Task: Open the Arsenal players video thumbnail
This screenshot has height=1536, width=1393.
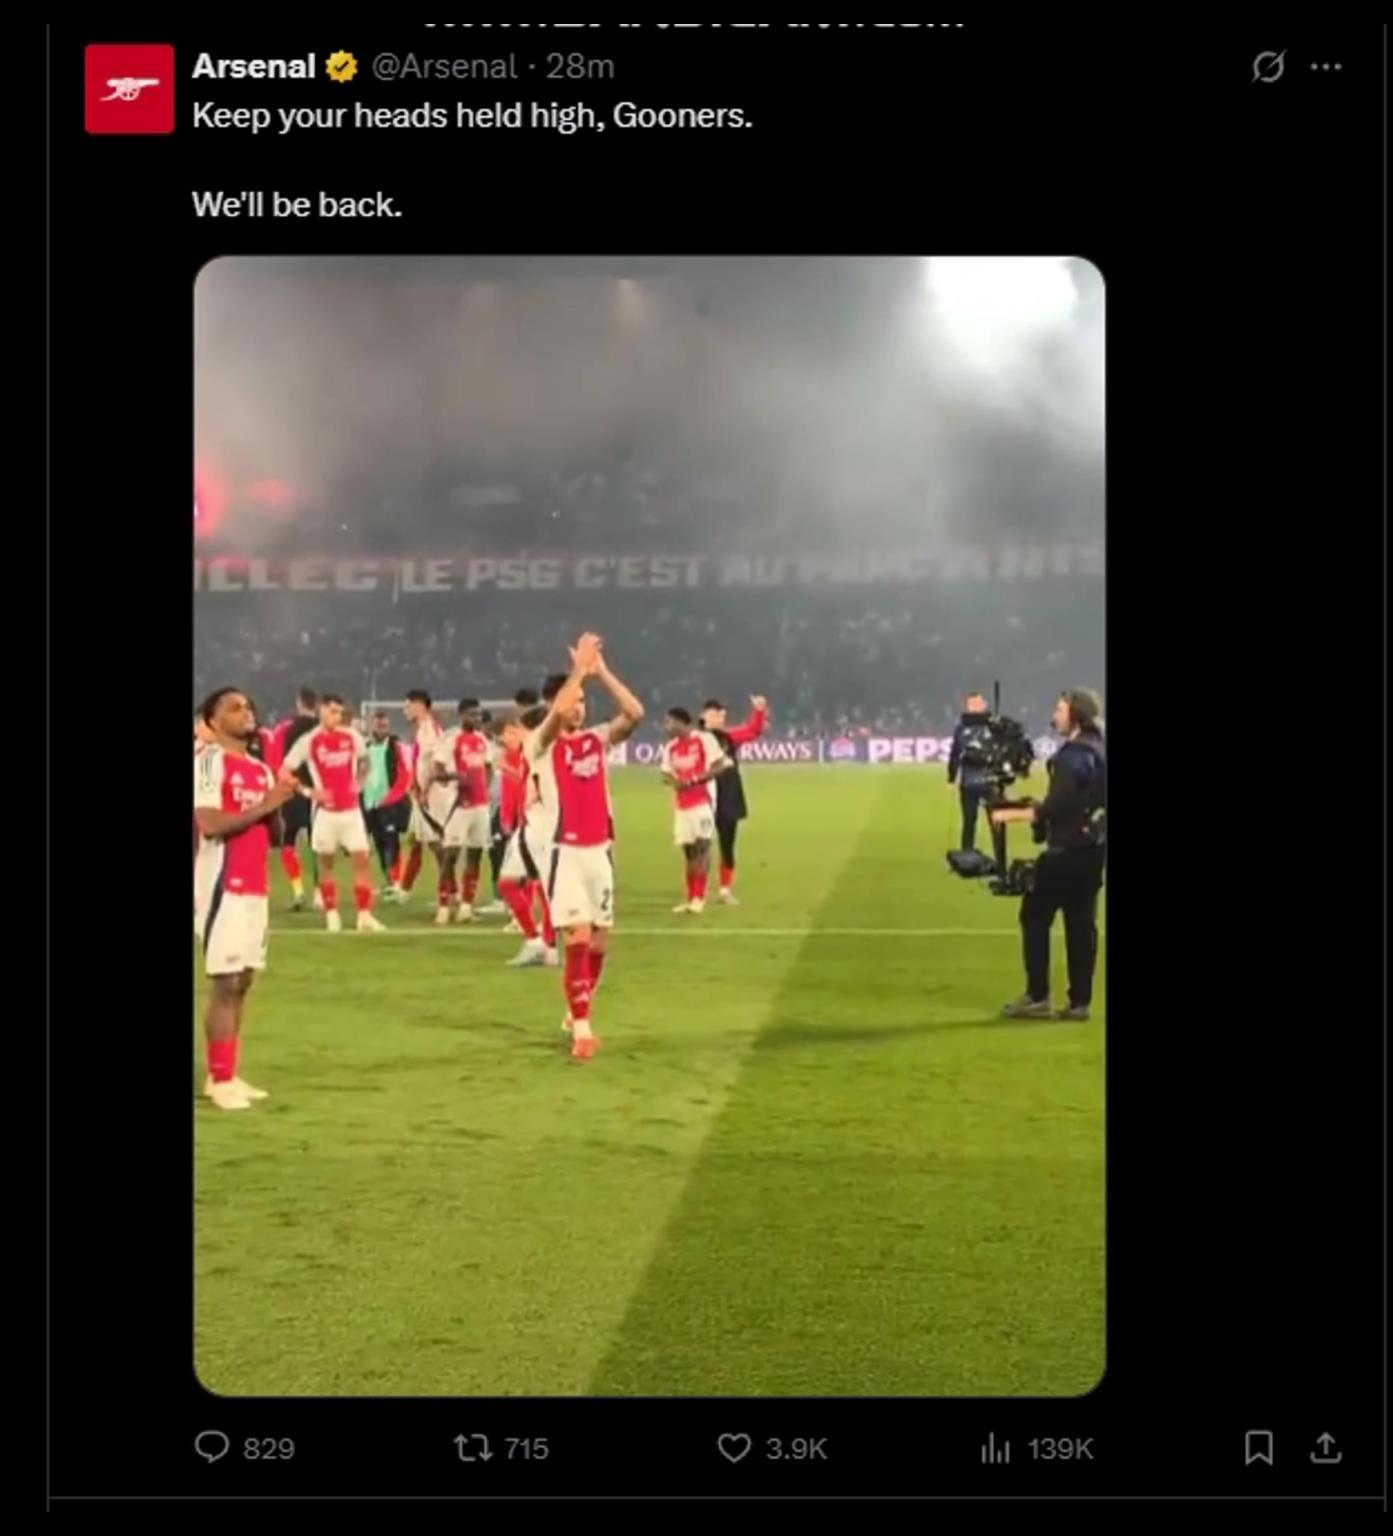Action: point(649,825)
